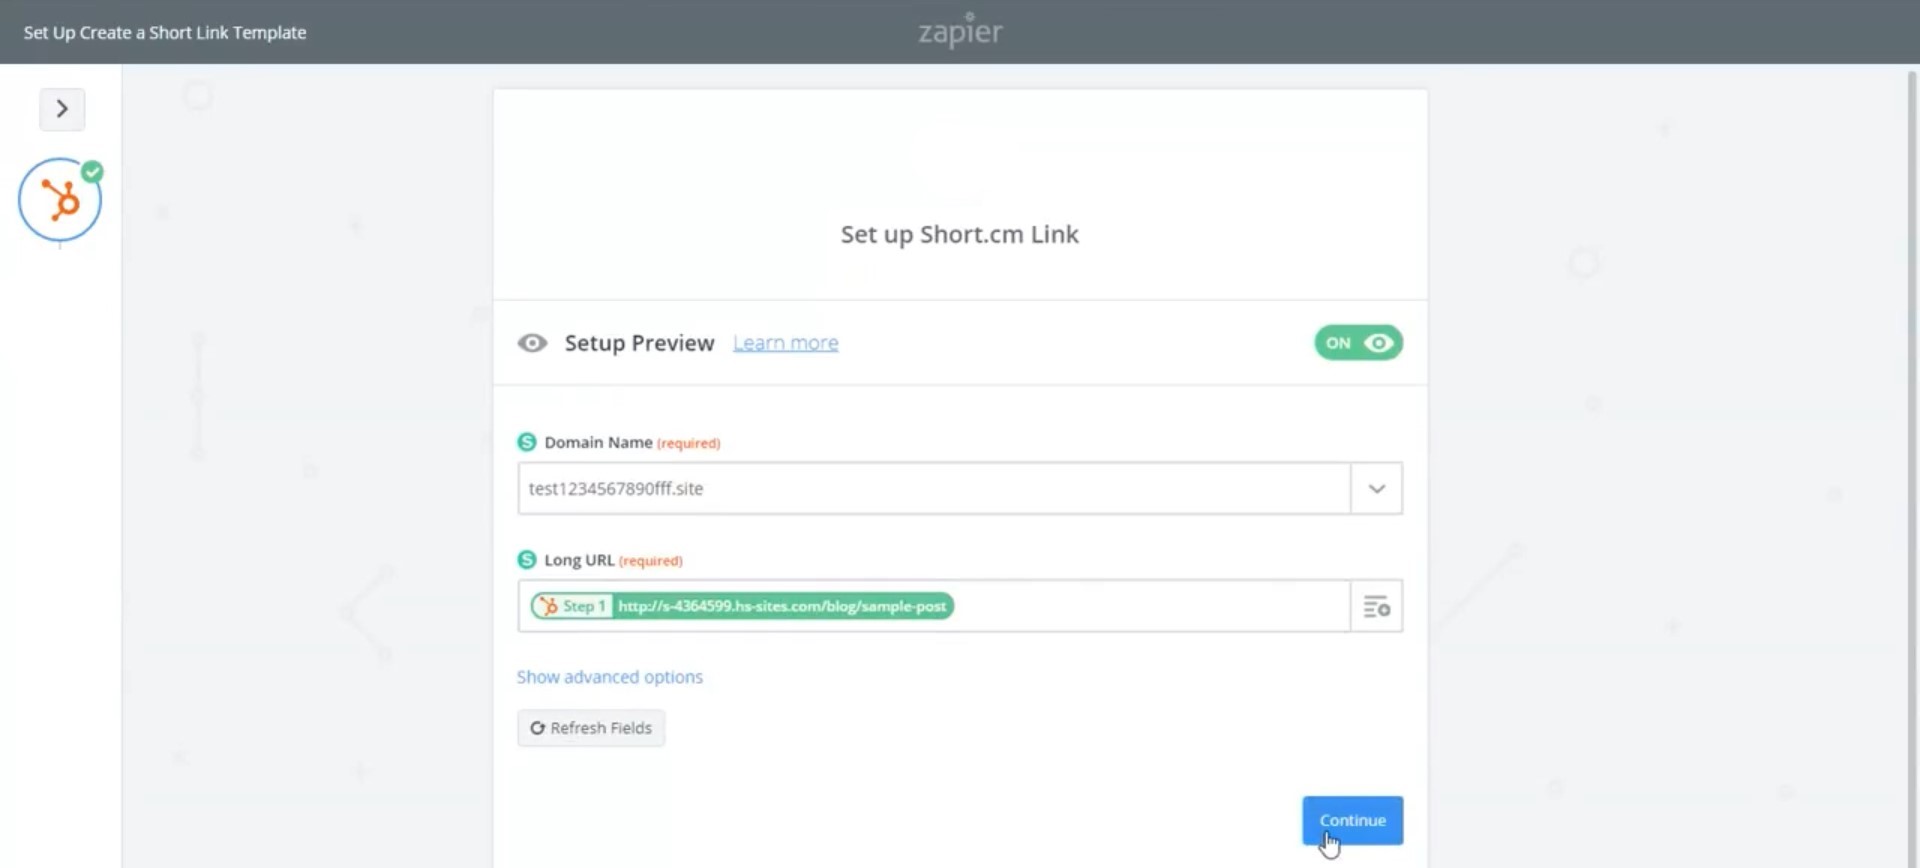1920x868 pixels.
Task: Open the Domain Name dropdown arrow
Action: (1376, 489)
